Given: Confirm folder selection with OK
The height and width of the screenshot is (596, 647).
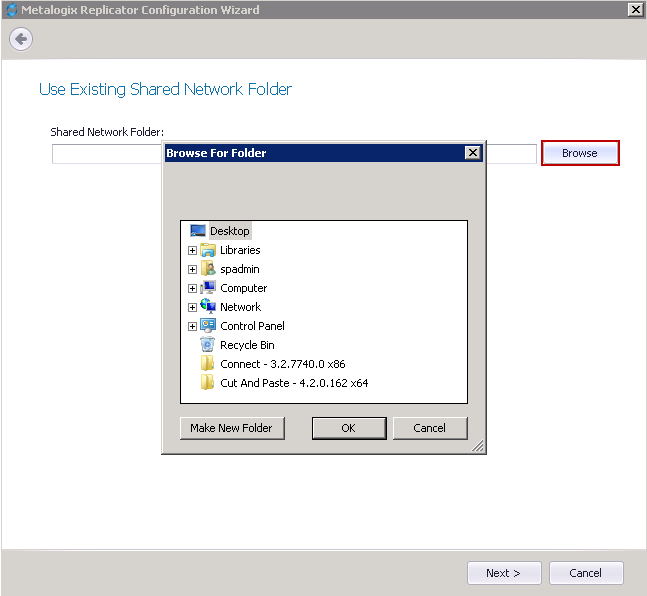Looking at the screenshot, I should pos(349,428).
